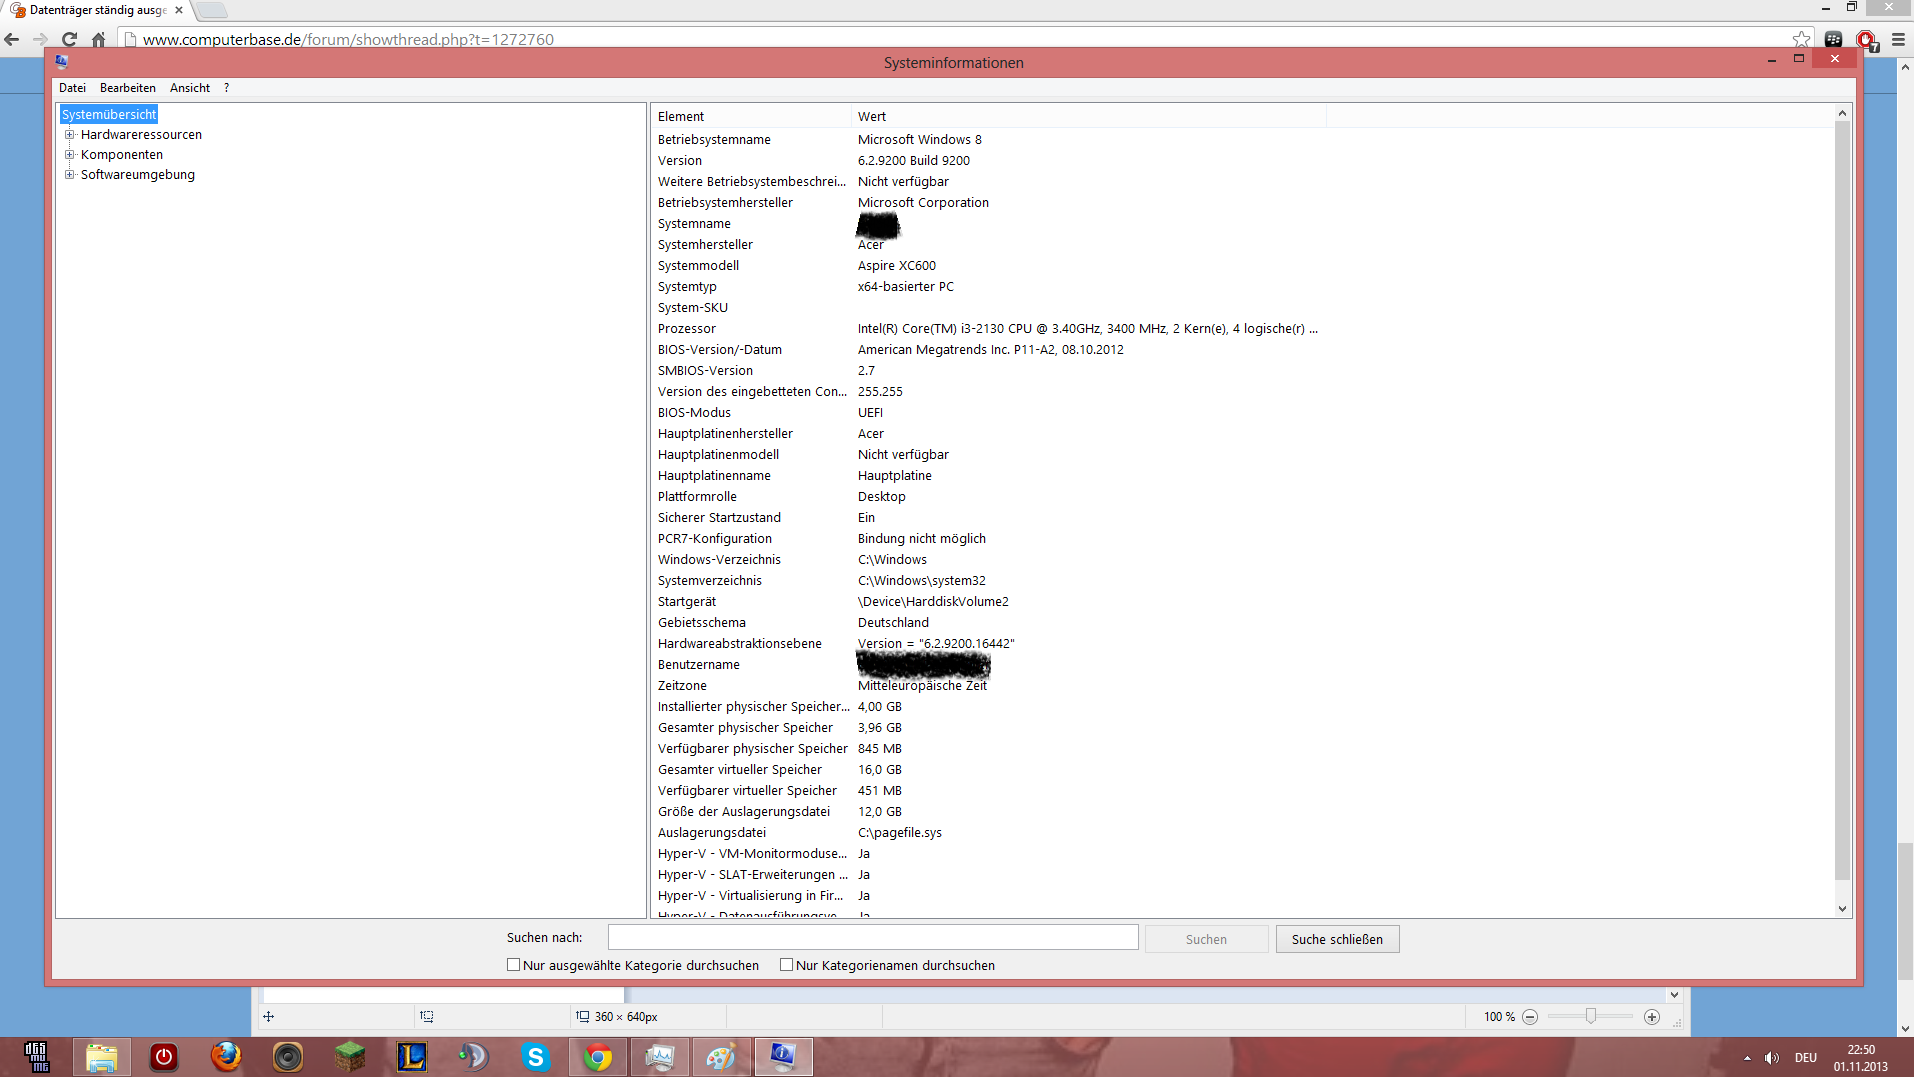Enable 'Nur ausgewählte Kategorie durchsuchen' checkbox
This screenshot has width=1920, height=1080.
click(x=514, y=965)
